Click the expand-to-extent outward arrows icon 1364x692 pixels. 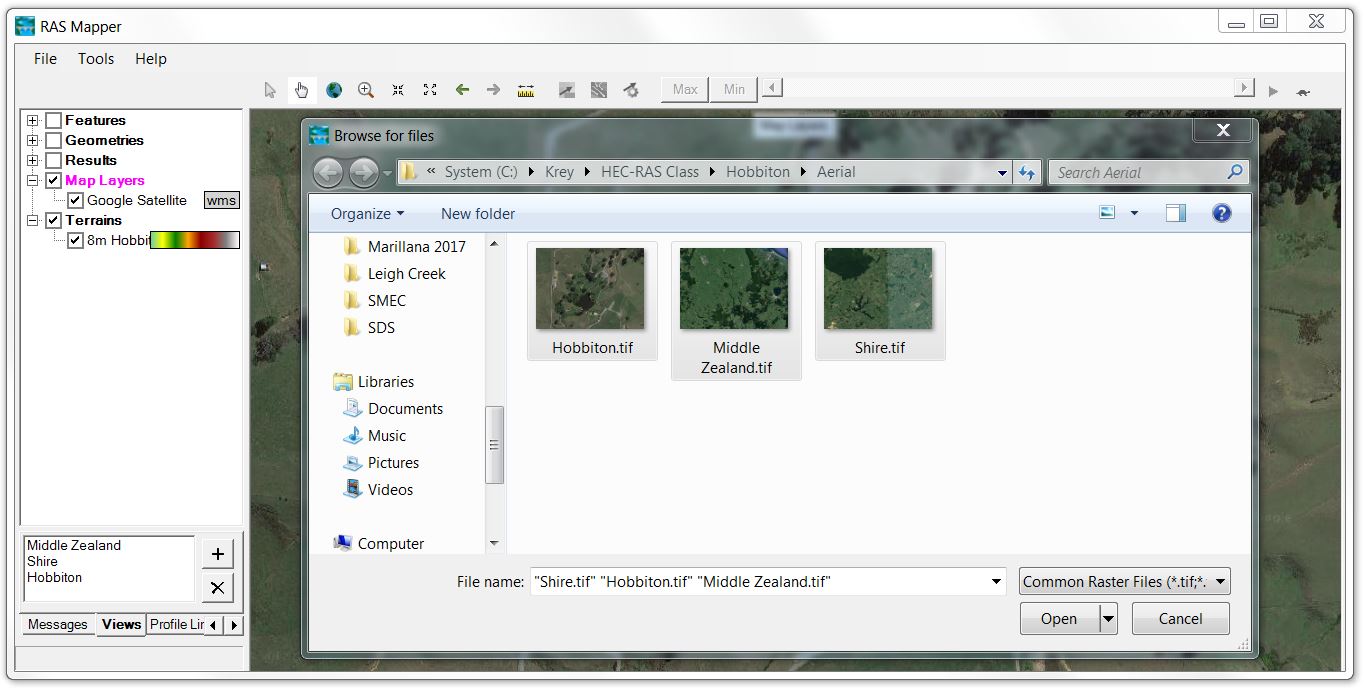[x=430, y=90]
